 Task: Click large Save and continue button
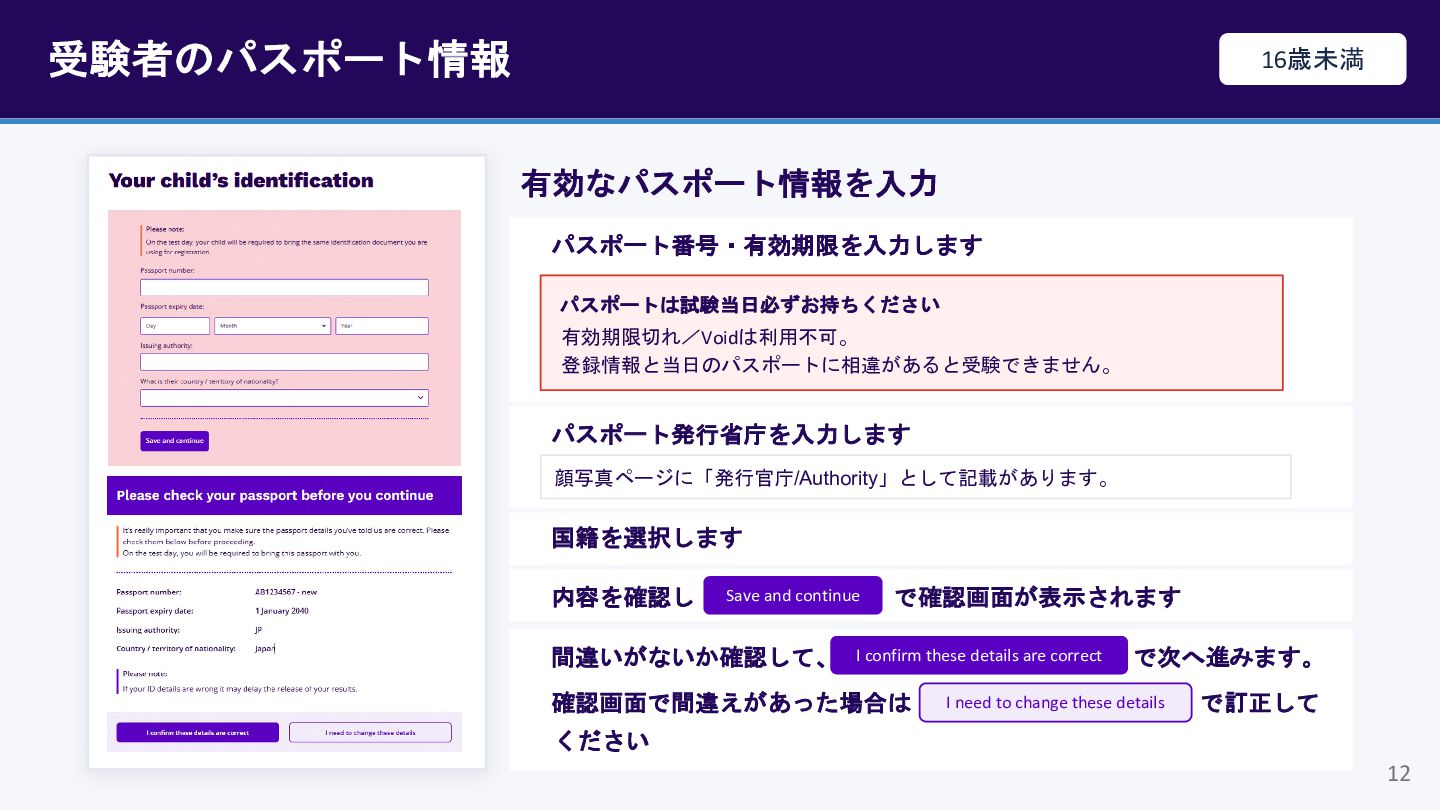[793, 595]
